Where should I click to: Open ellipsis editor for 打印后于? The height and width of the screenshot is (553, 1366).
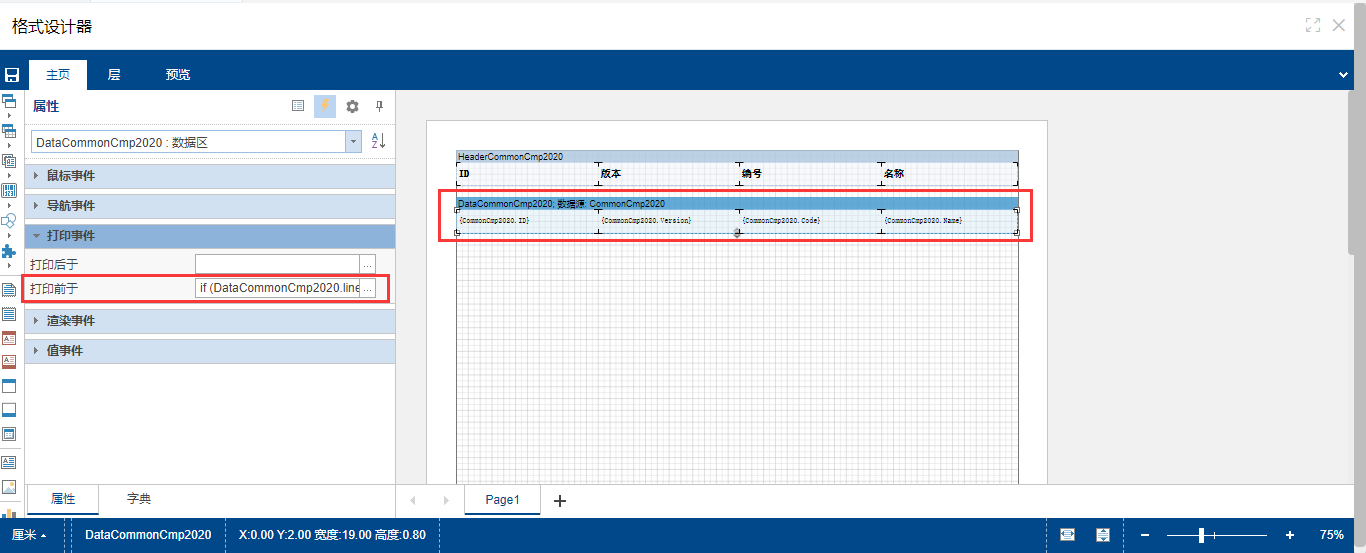coord(368,264)
